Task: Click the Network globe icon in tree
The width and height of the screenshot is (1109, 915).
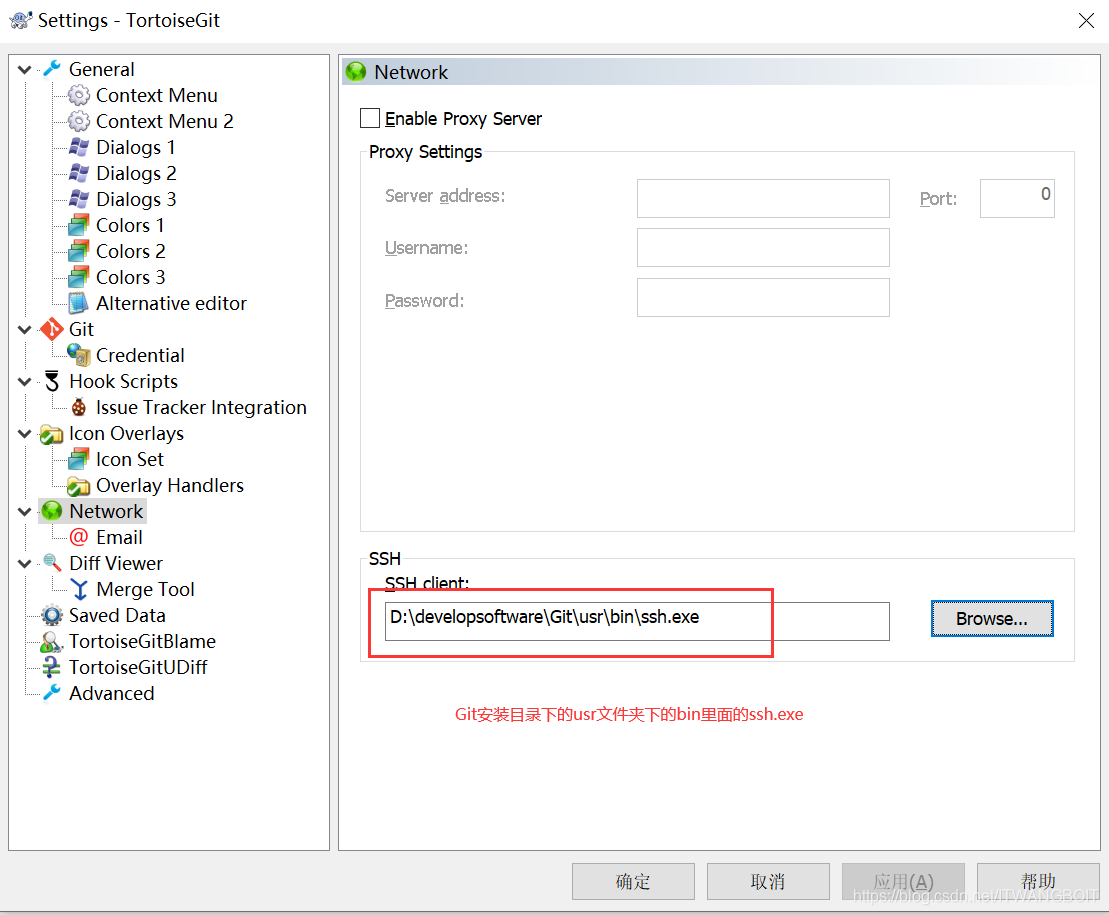Action: (x=52, y=511)
